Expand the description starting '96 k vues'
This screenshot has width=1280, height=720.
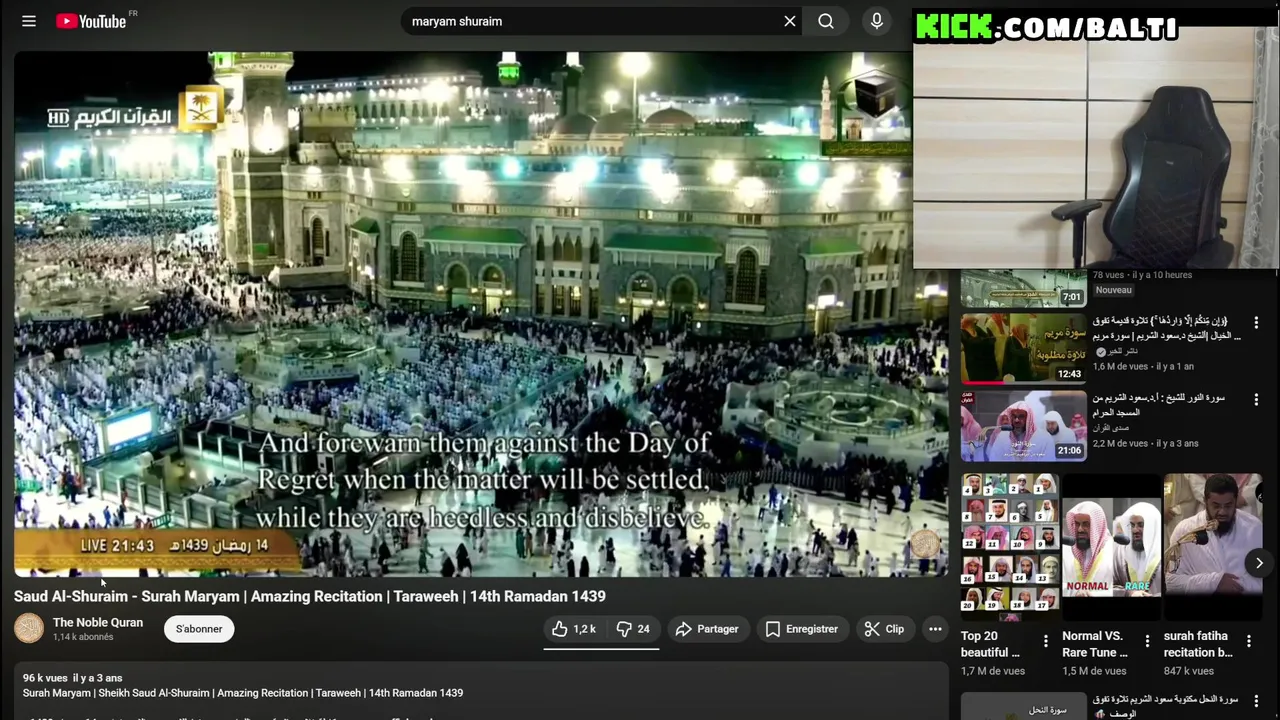tap(481, 692)
